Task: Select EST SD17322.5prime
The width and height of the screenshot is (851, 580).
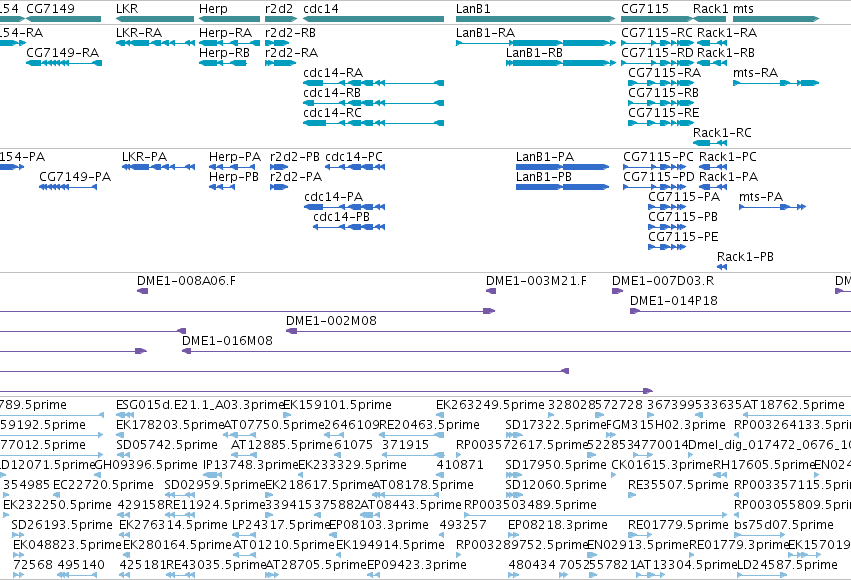Action: coord(514,435)
